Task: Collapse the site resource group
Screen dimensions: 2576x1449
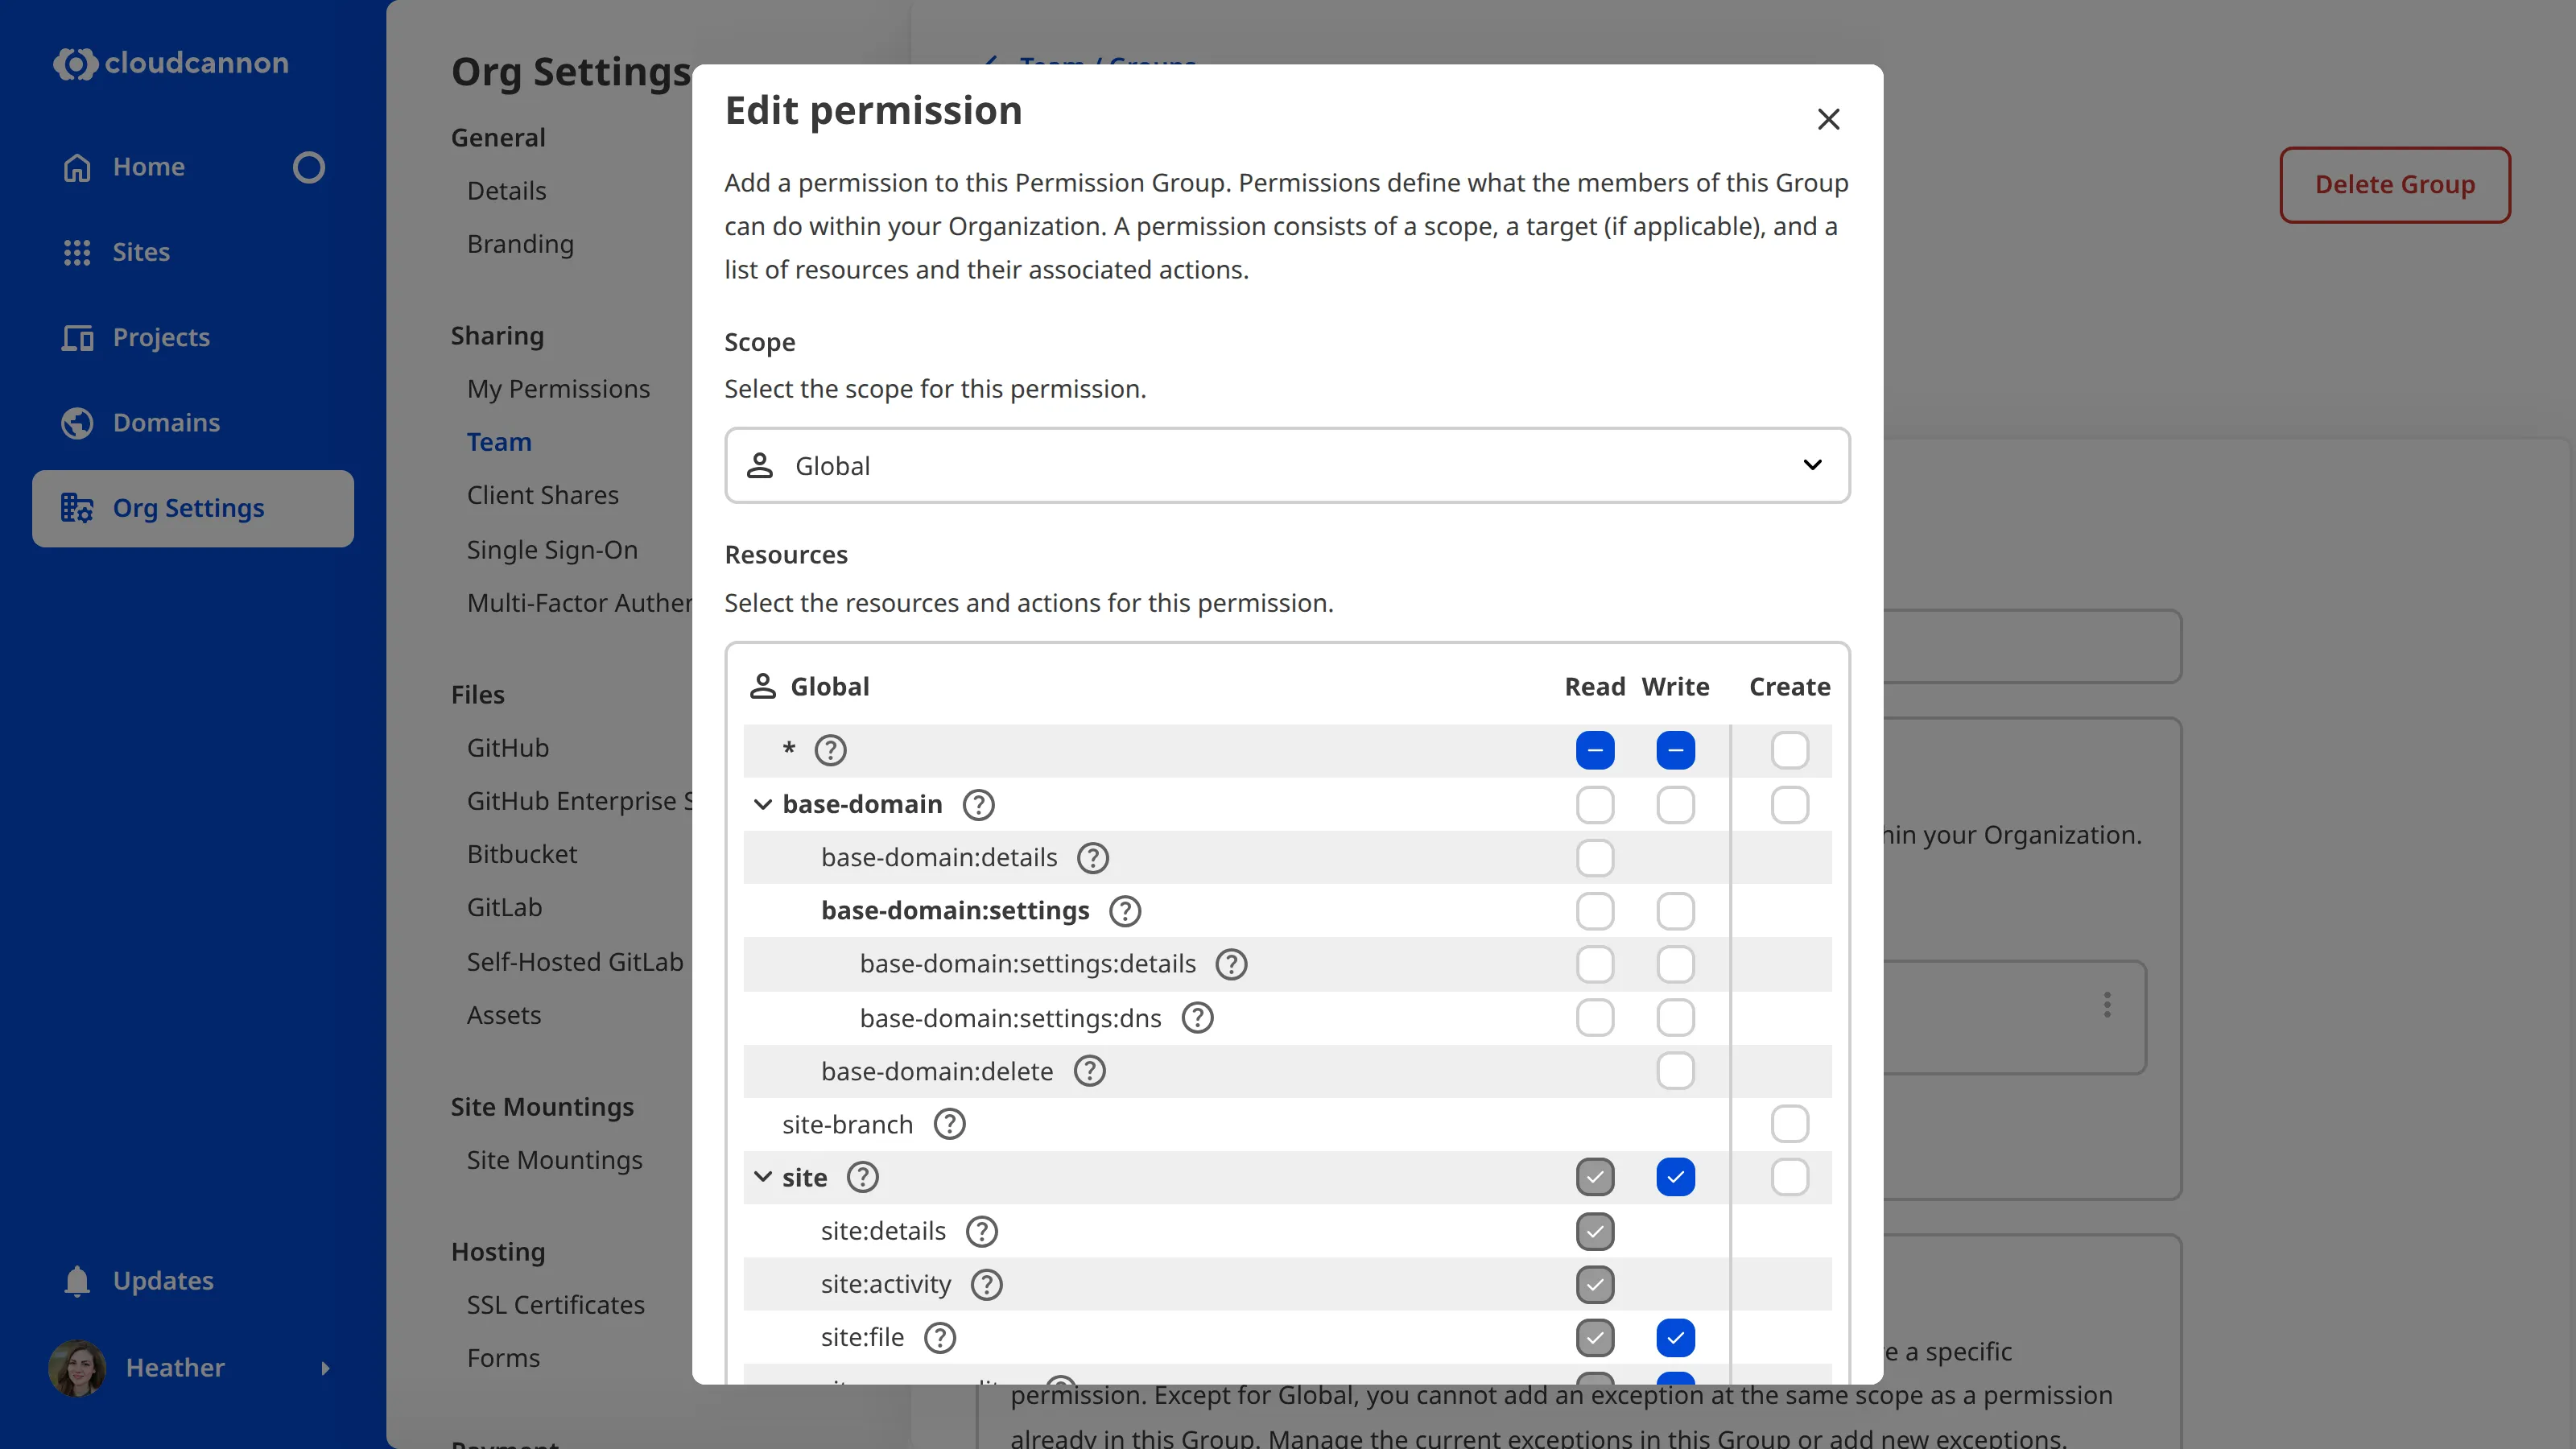Action: click(763, 1177)
